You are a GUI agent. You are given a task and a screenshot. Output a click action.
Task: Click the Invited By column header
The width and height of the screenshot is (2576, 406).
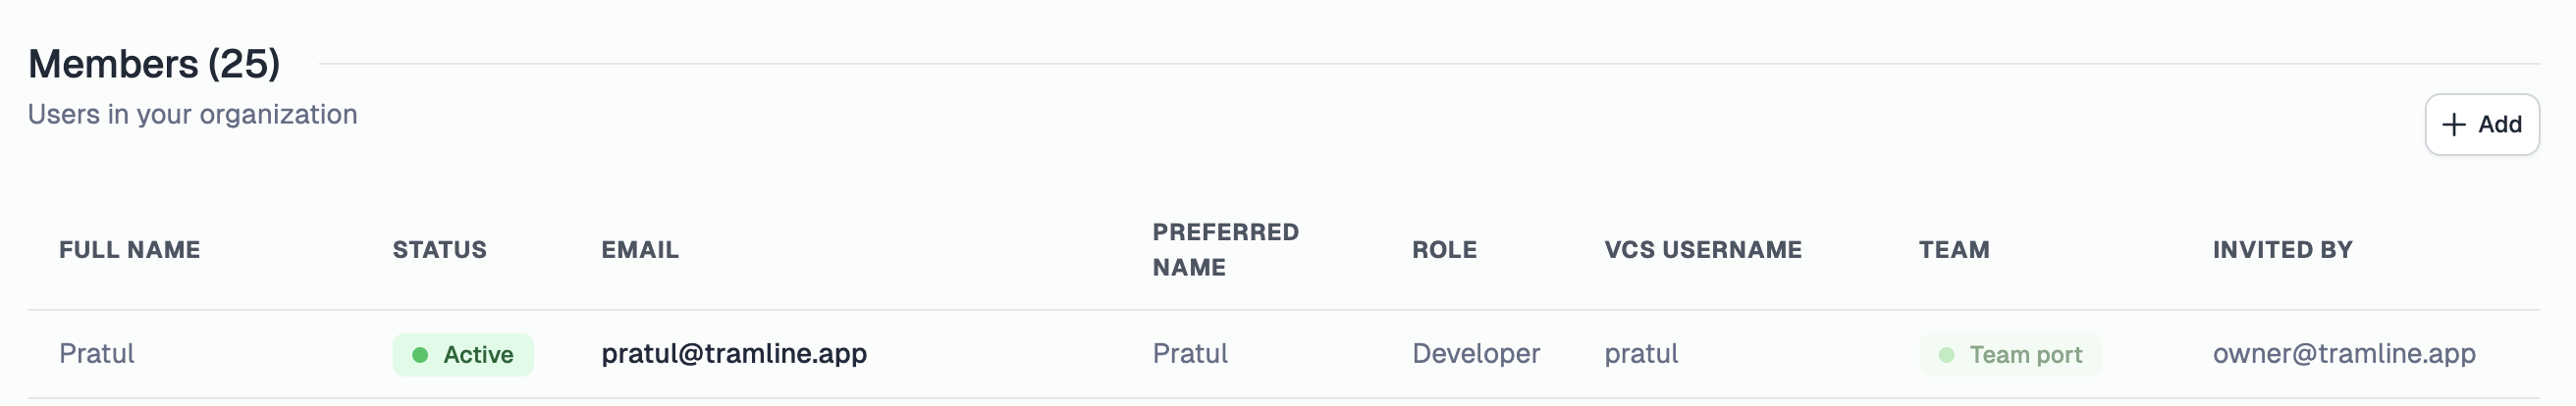[2282, 250]
